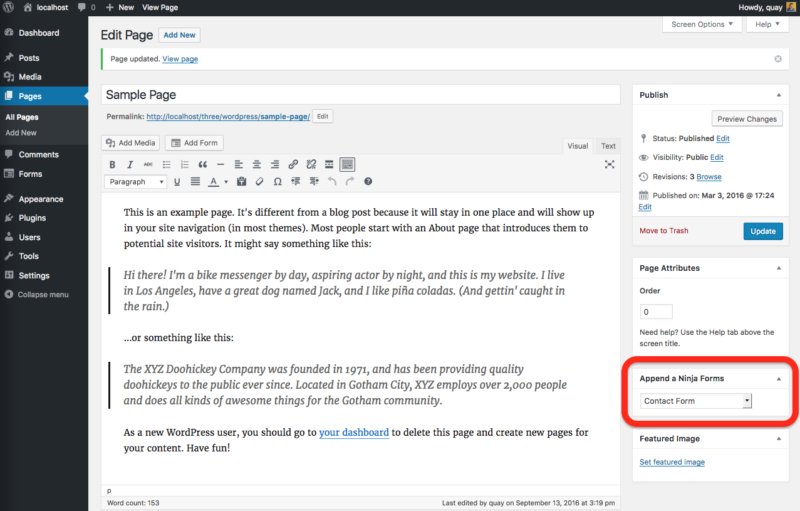The width and height of the screenshot is (800, 511).
Task: Toggle bold formatting in the editor toolbar
Action: tap(113, 164)
